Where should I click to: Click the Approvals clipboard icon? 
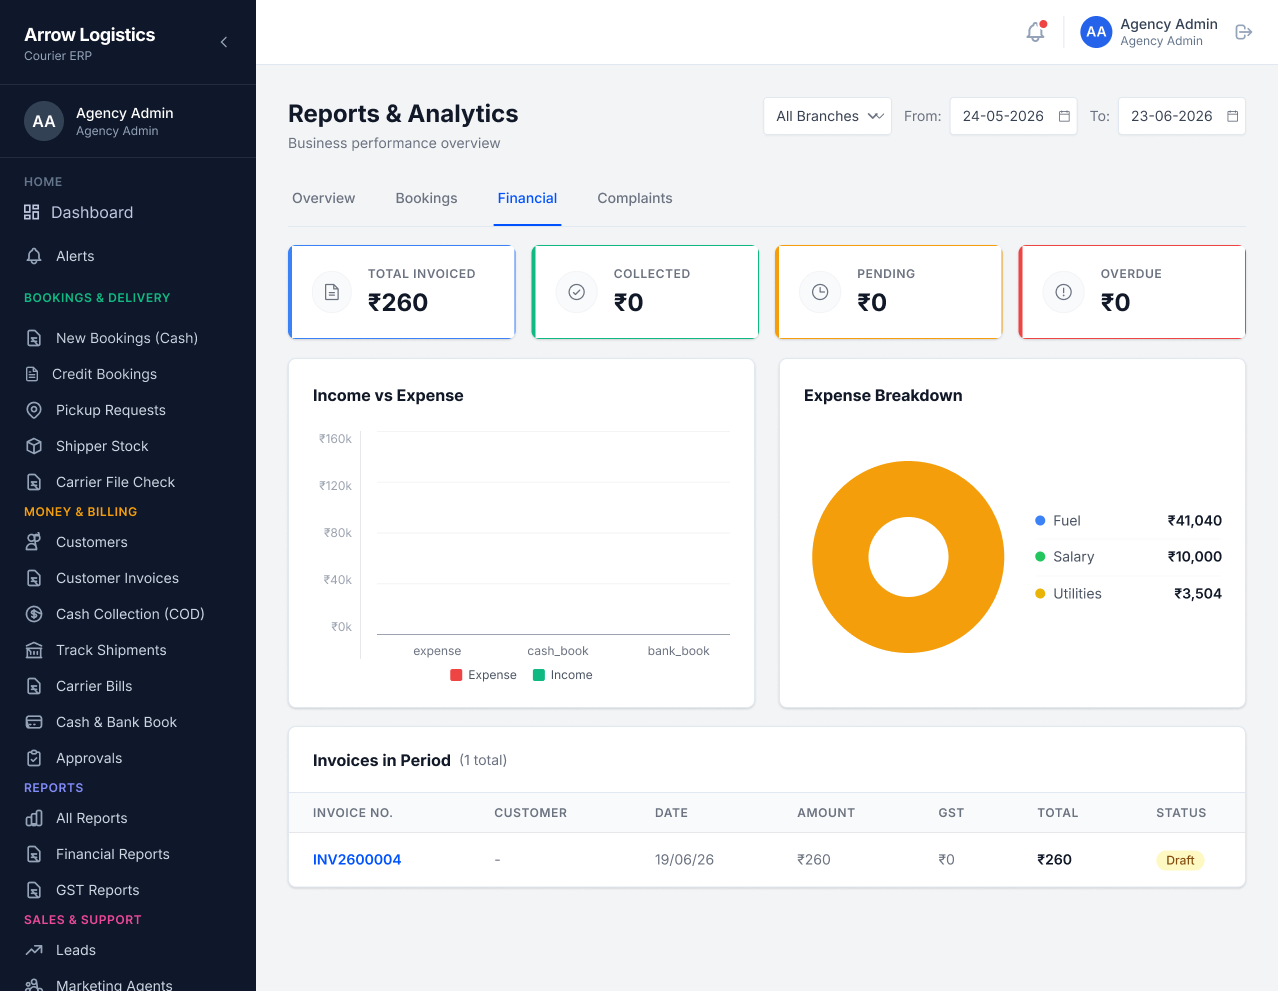pos(34,758)
